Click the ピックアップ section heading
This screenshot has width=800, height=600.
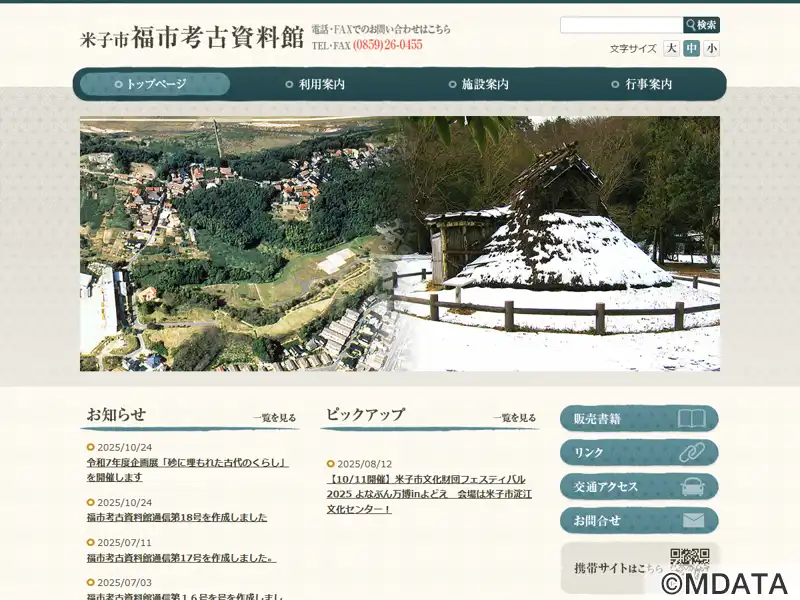coord(365,414)
